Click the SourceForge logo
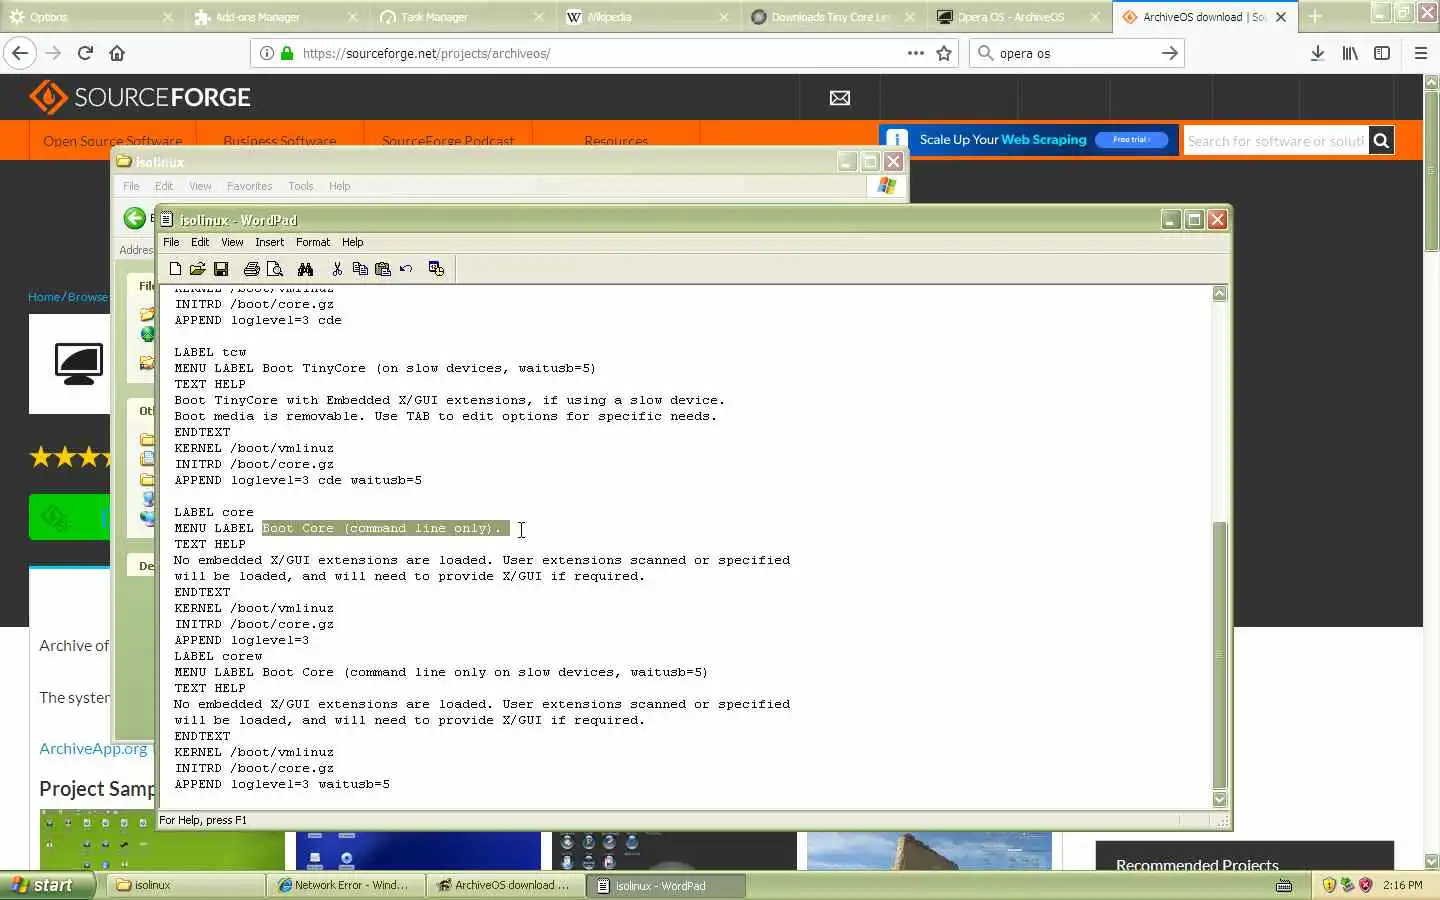This screenshot has height=900, width=1440. click(140, 97)
